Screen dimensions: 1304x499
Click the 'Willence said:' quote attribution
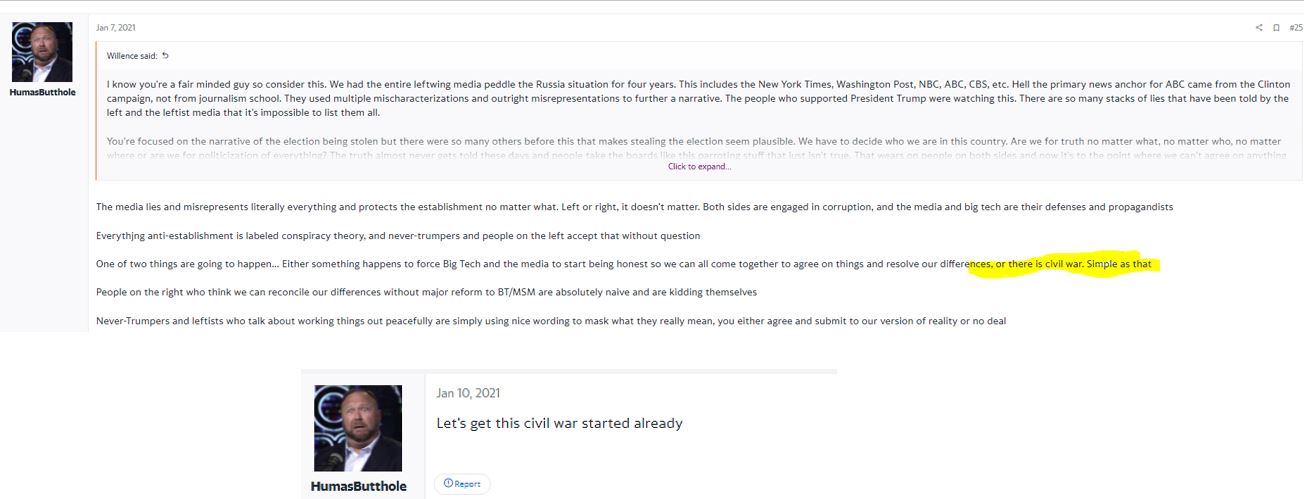[x=132, y=56]
